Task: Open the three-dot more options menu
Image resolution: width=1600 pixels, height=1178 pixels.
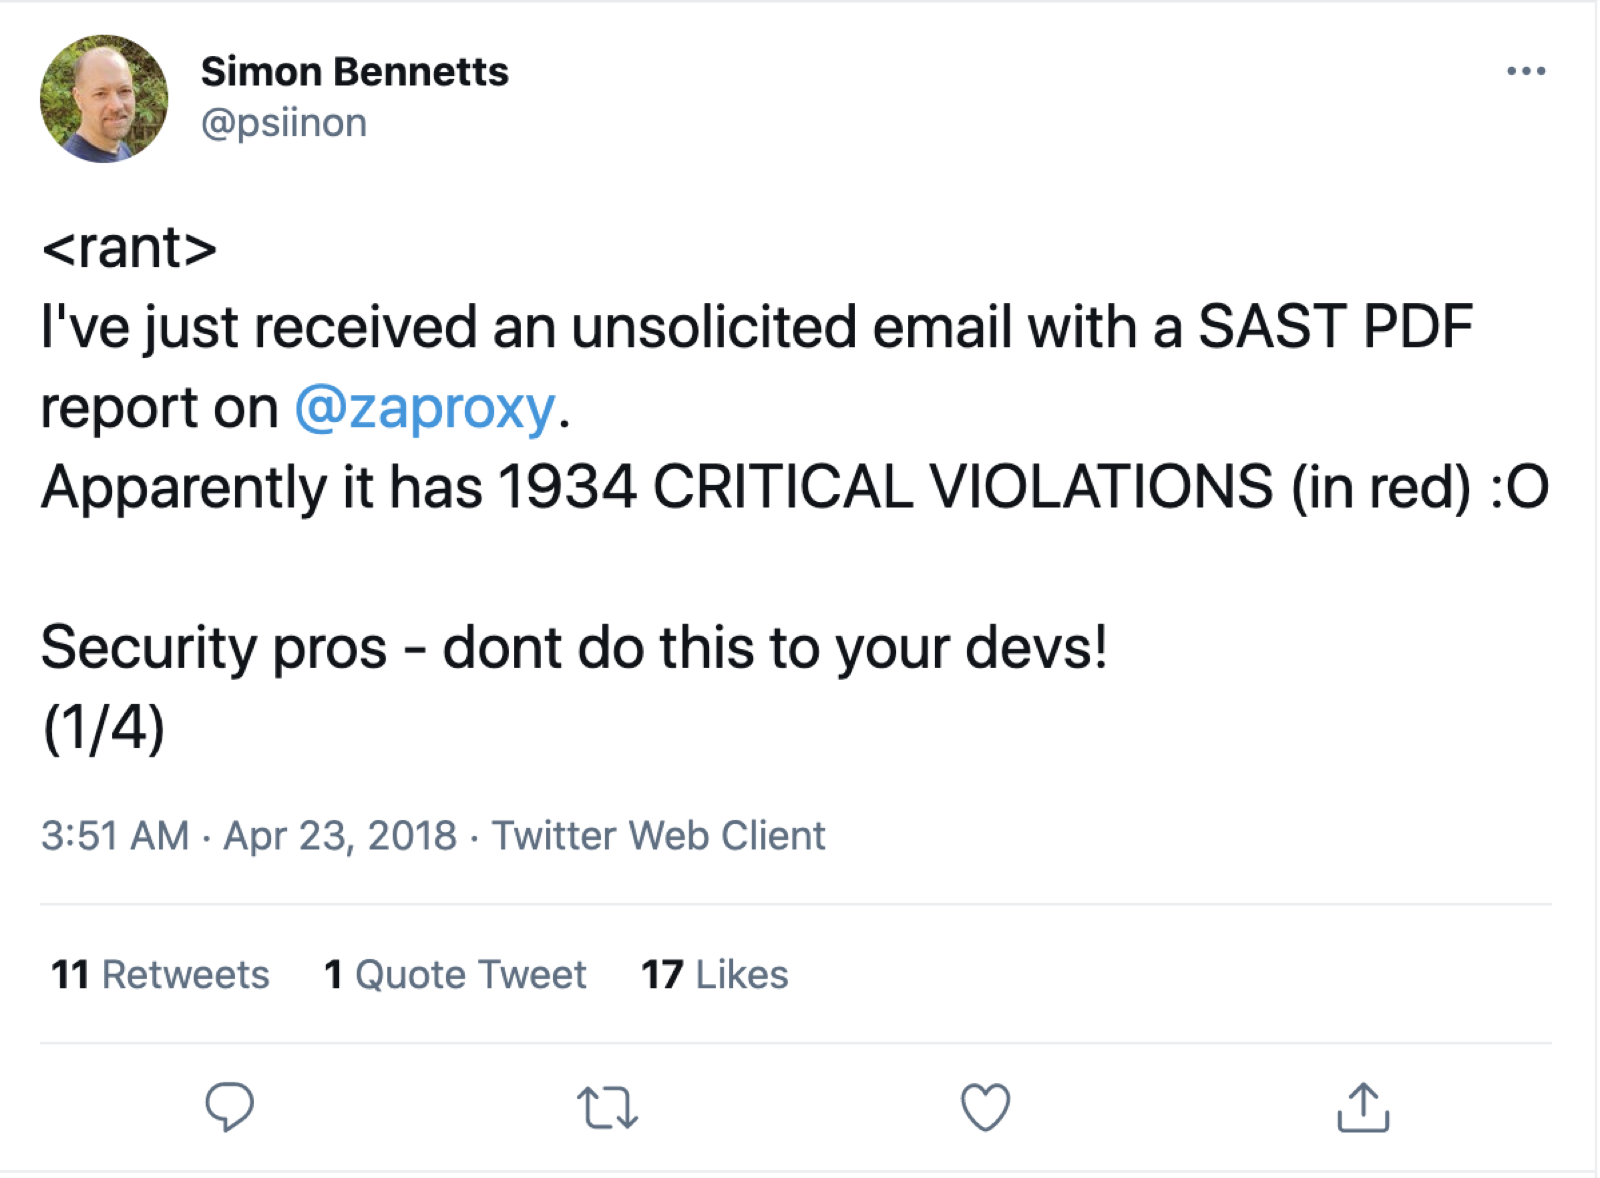Action: (x=1526, y=71)
